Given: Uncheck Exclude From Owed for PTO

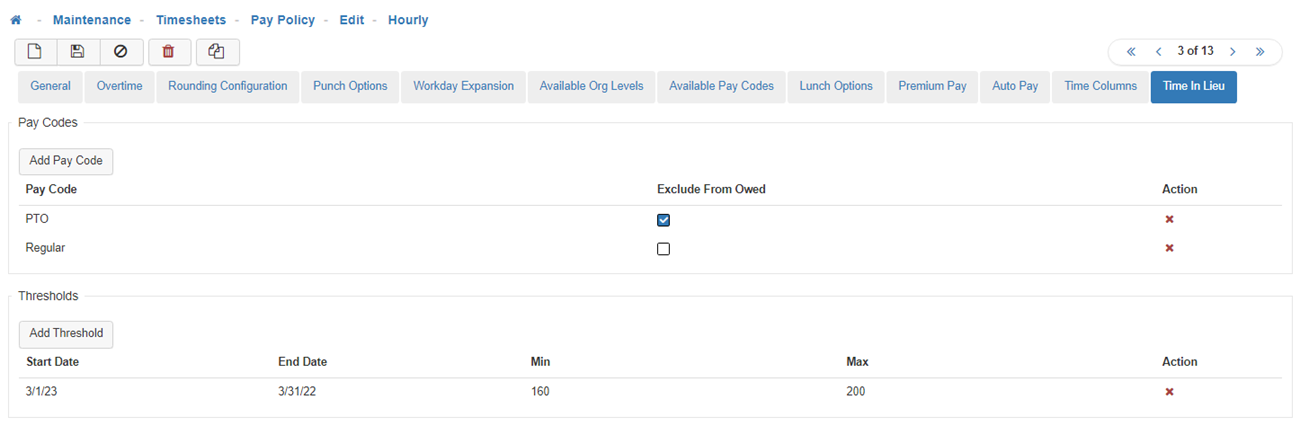Looking at the screenshot, I should tap(663, 220).
